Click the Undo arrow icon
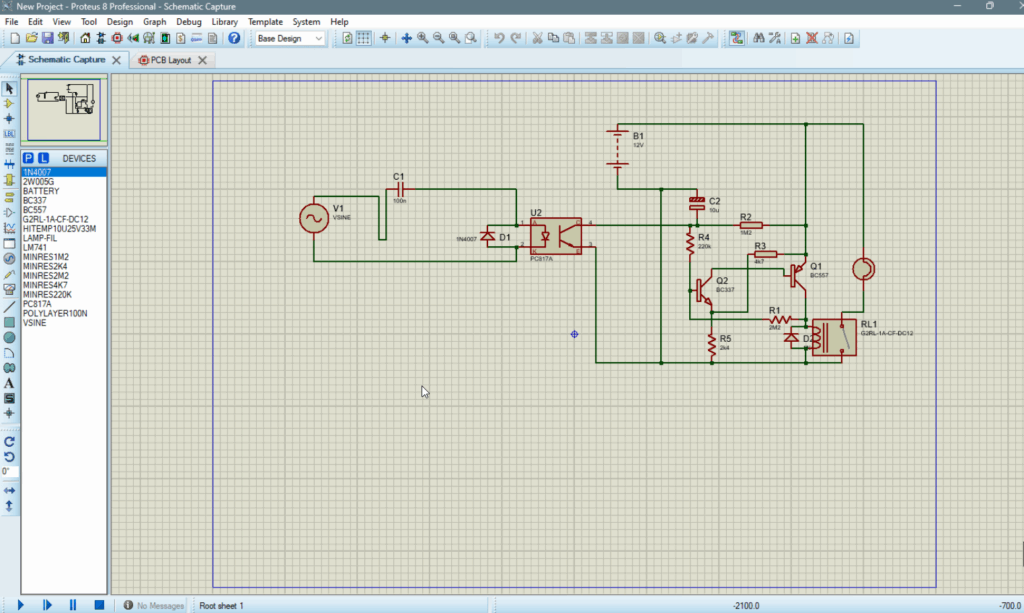This screenshot has height=613, width=1024. click(x=499, y=38)
